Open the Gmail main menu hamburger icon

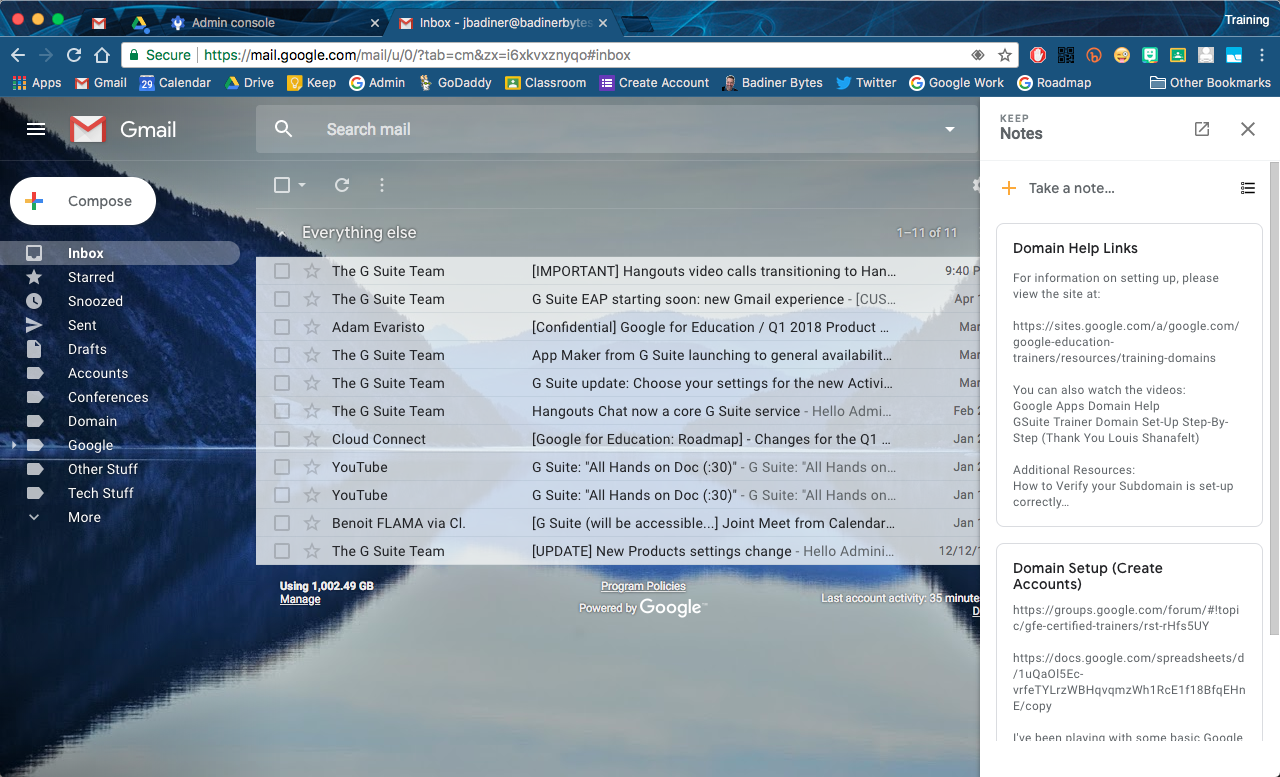[36, 129]
